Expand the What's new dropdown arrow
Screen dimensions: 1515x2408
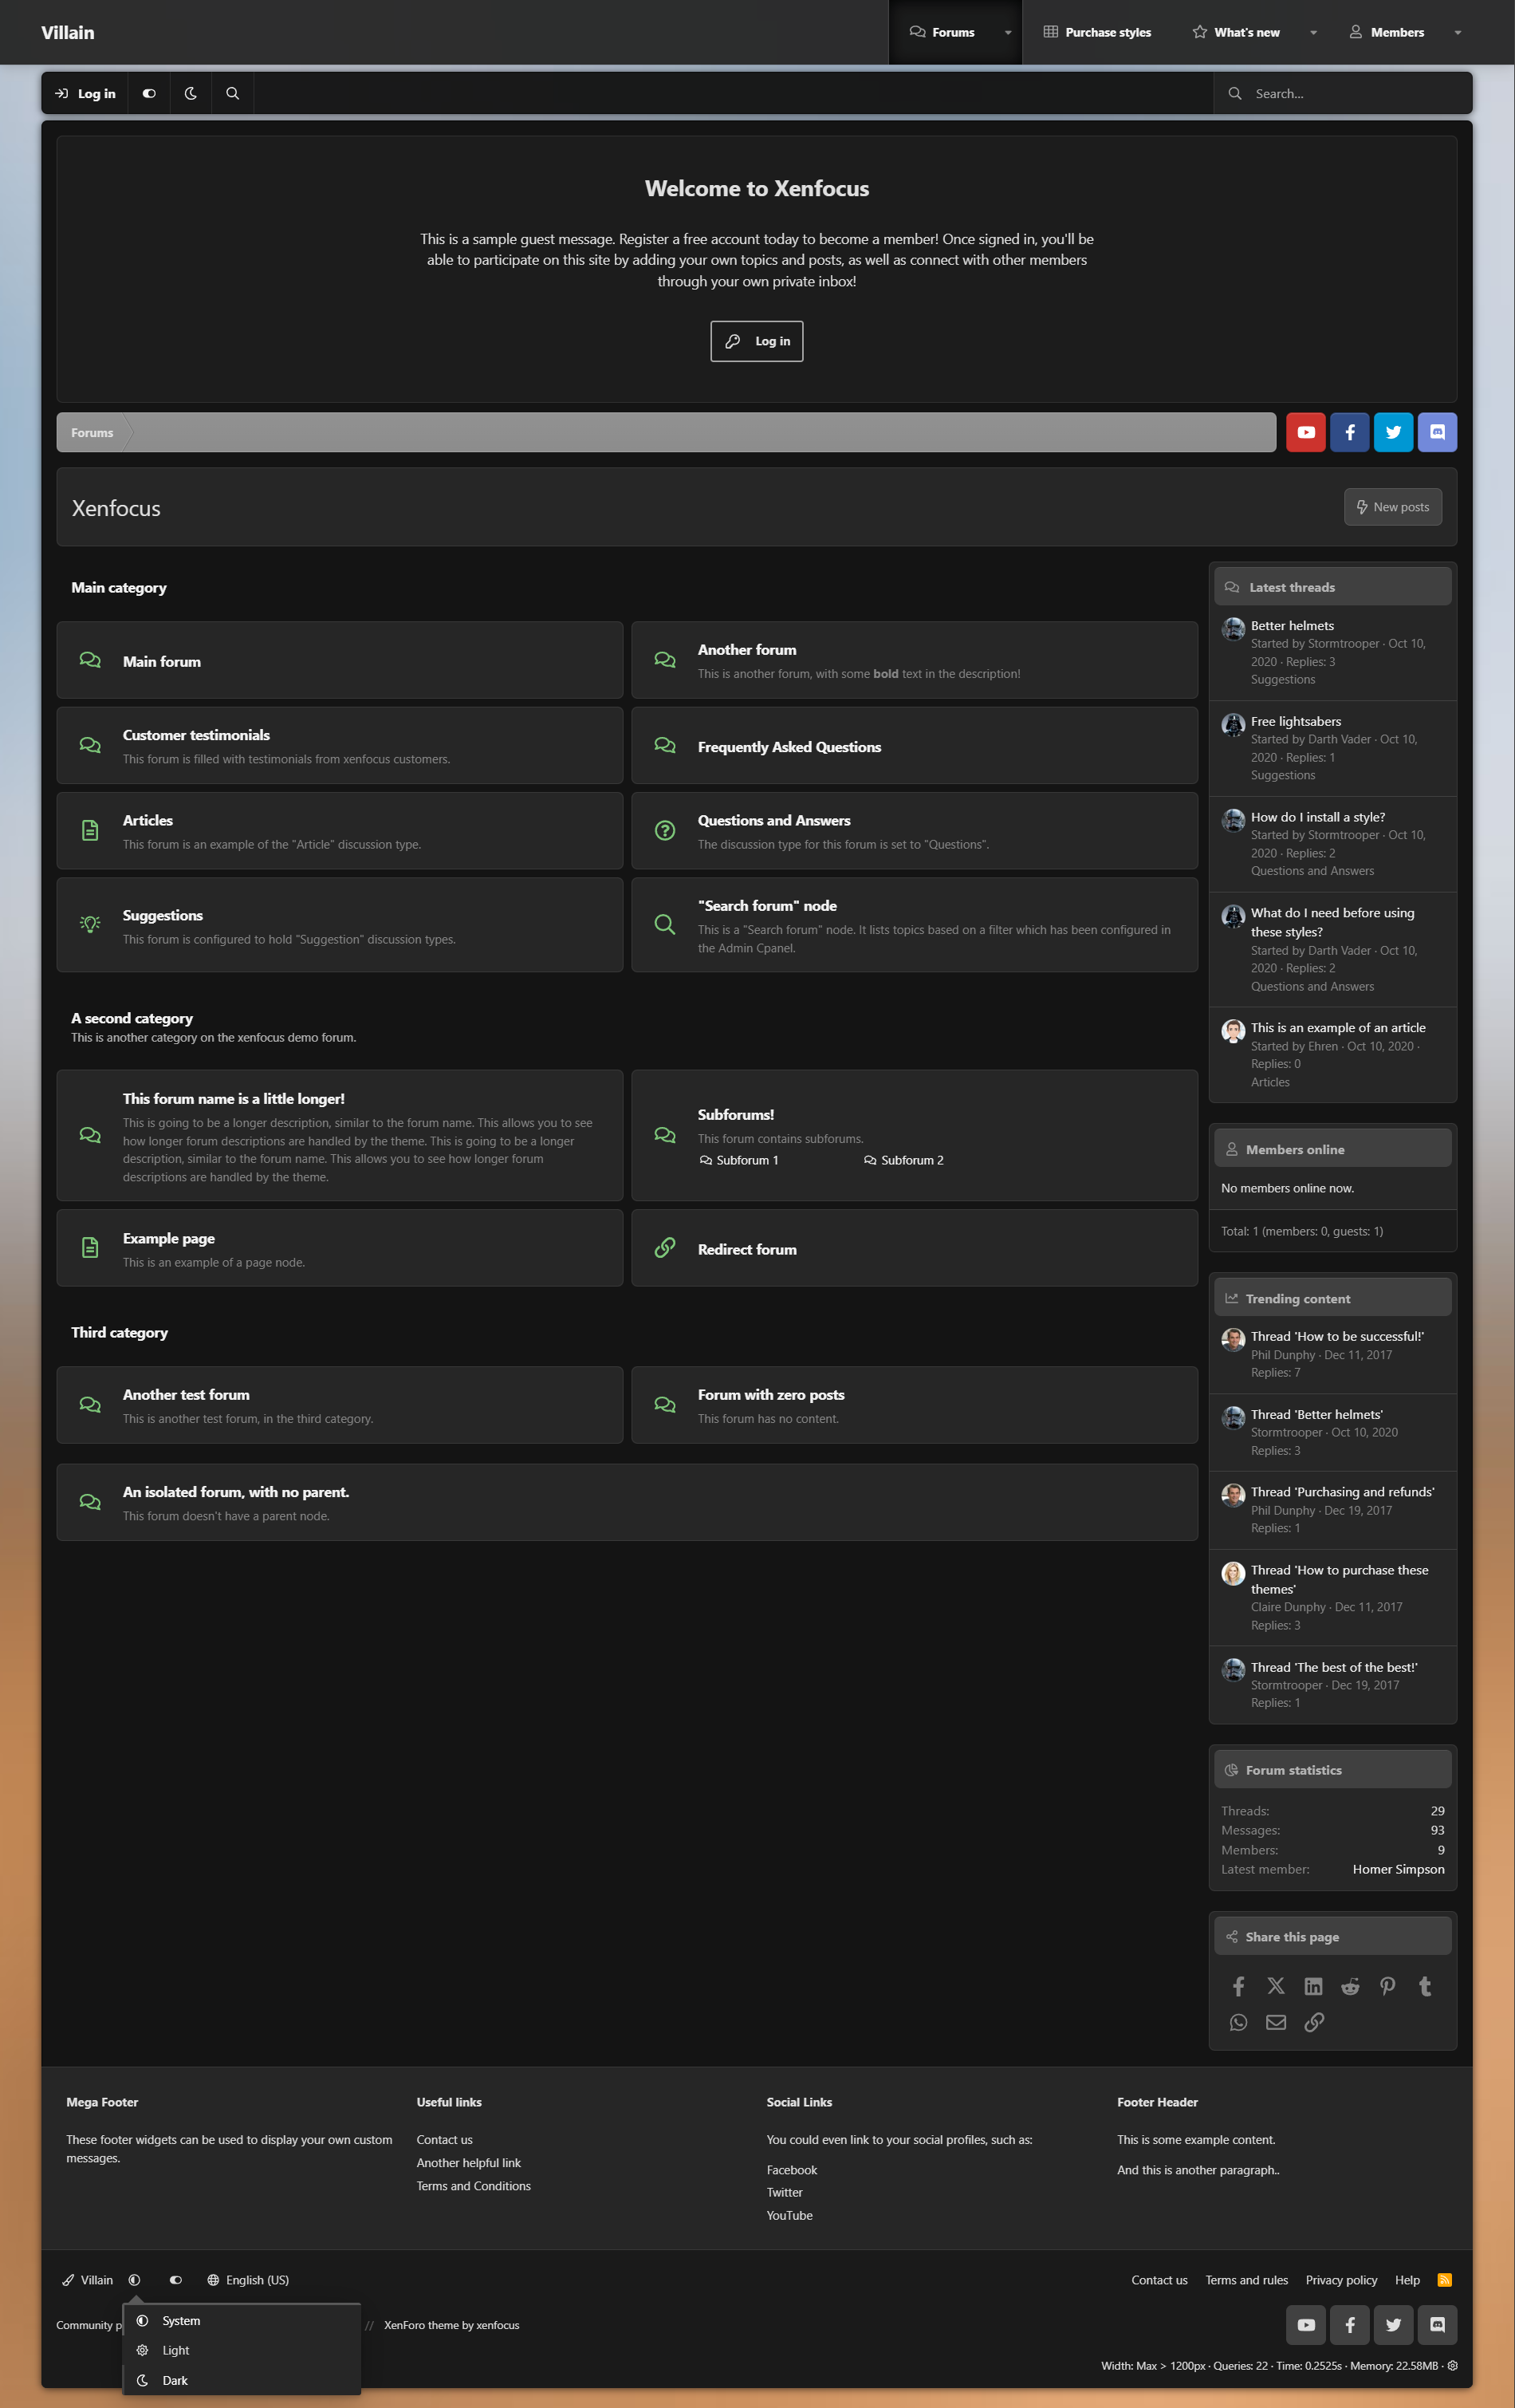click(1313, 33)
